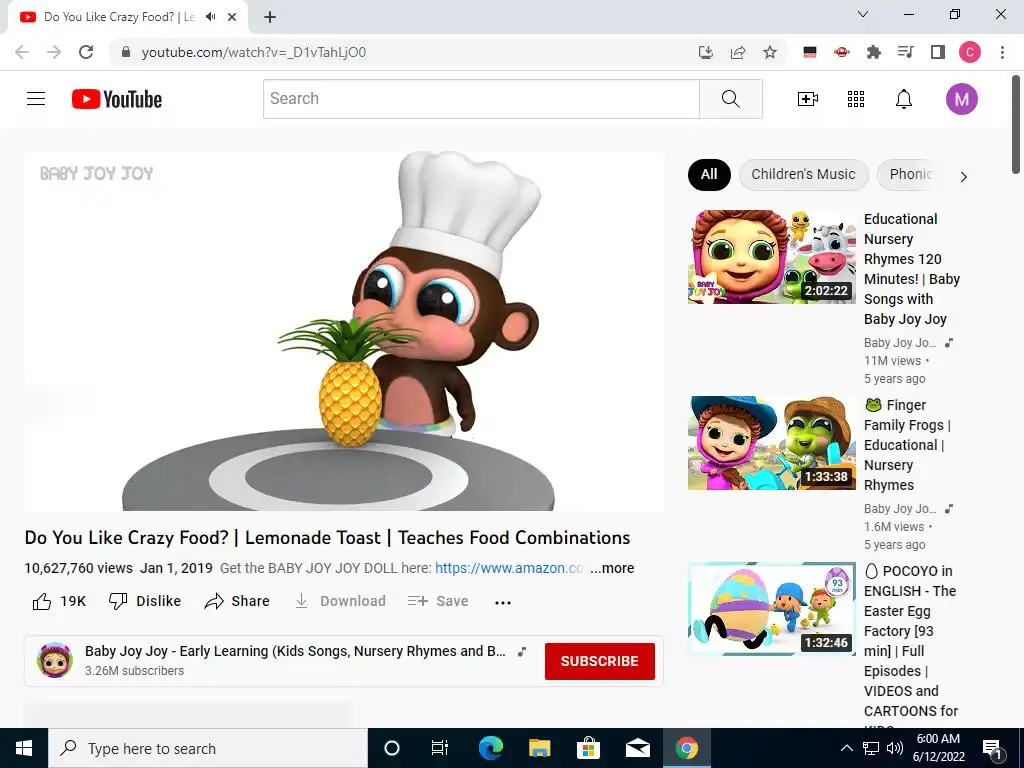Open the purple M account avatar
Image resolution: width=1024 pixels, height=768 pixels.
point(961,99)
